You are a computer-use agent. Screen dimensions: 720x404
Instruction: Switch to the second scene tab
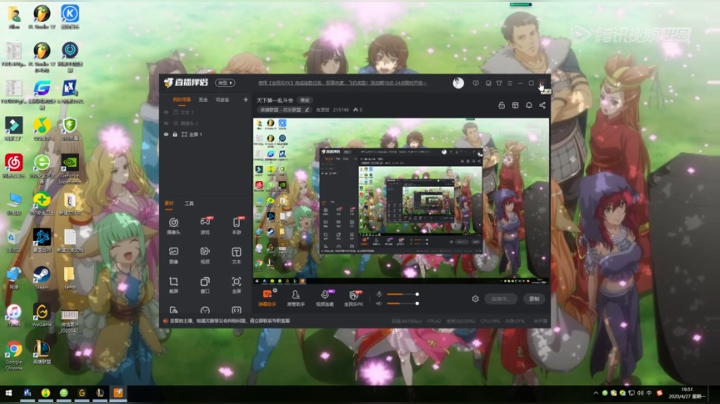(203, 100)
